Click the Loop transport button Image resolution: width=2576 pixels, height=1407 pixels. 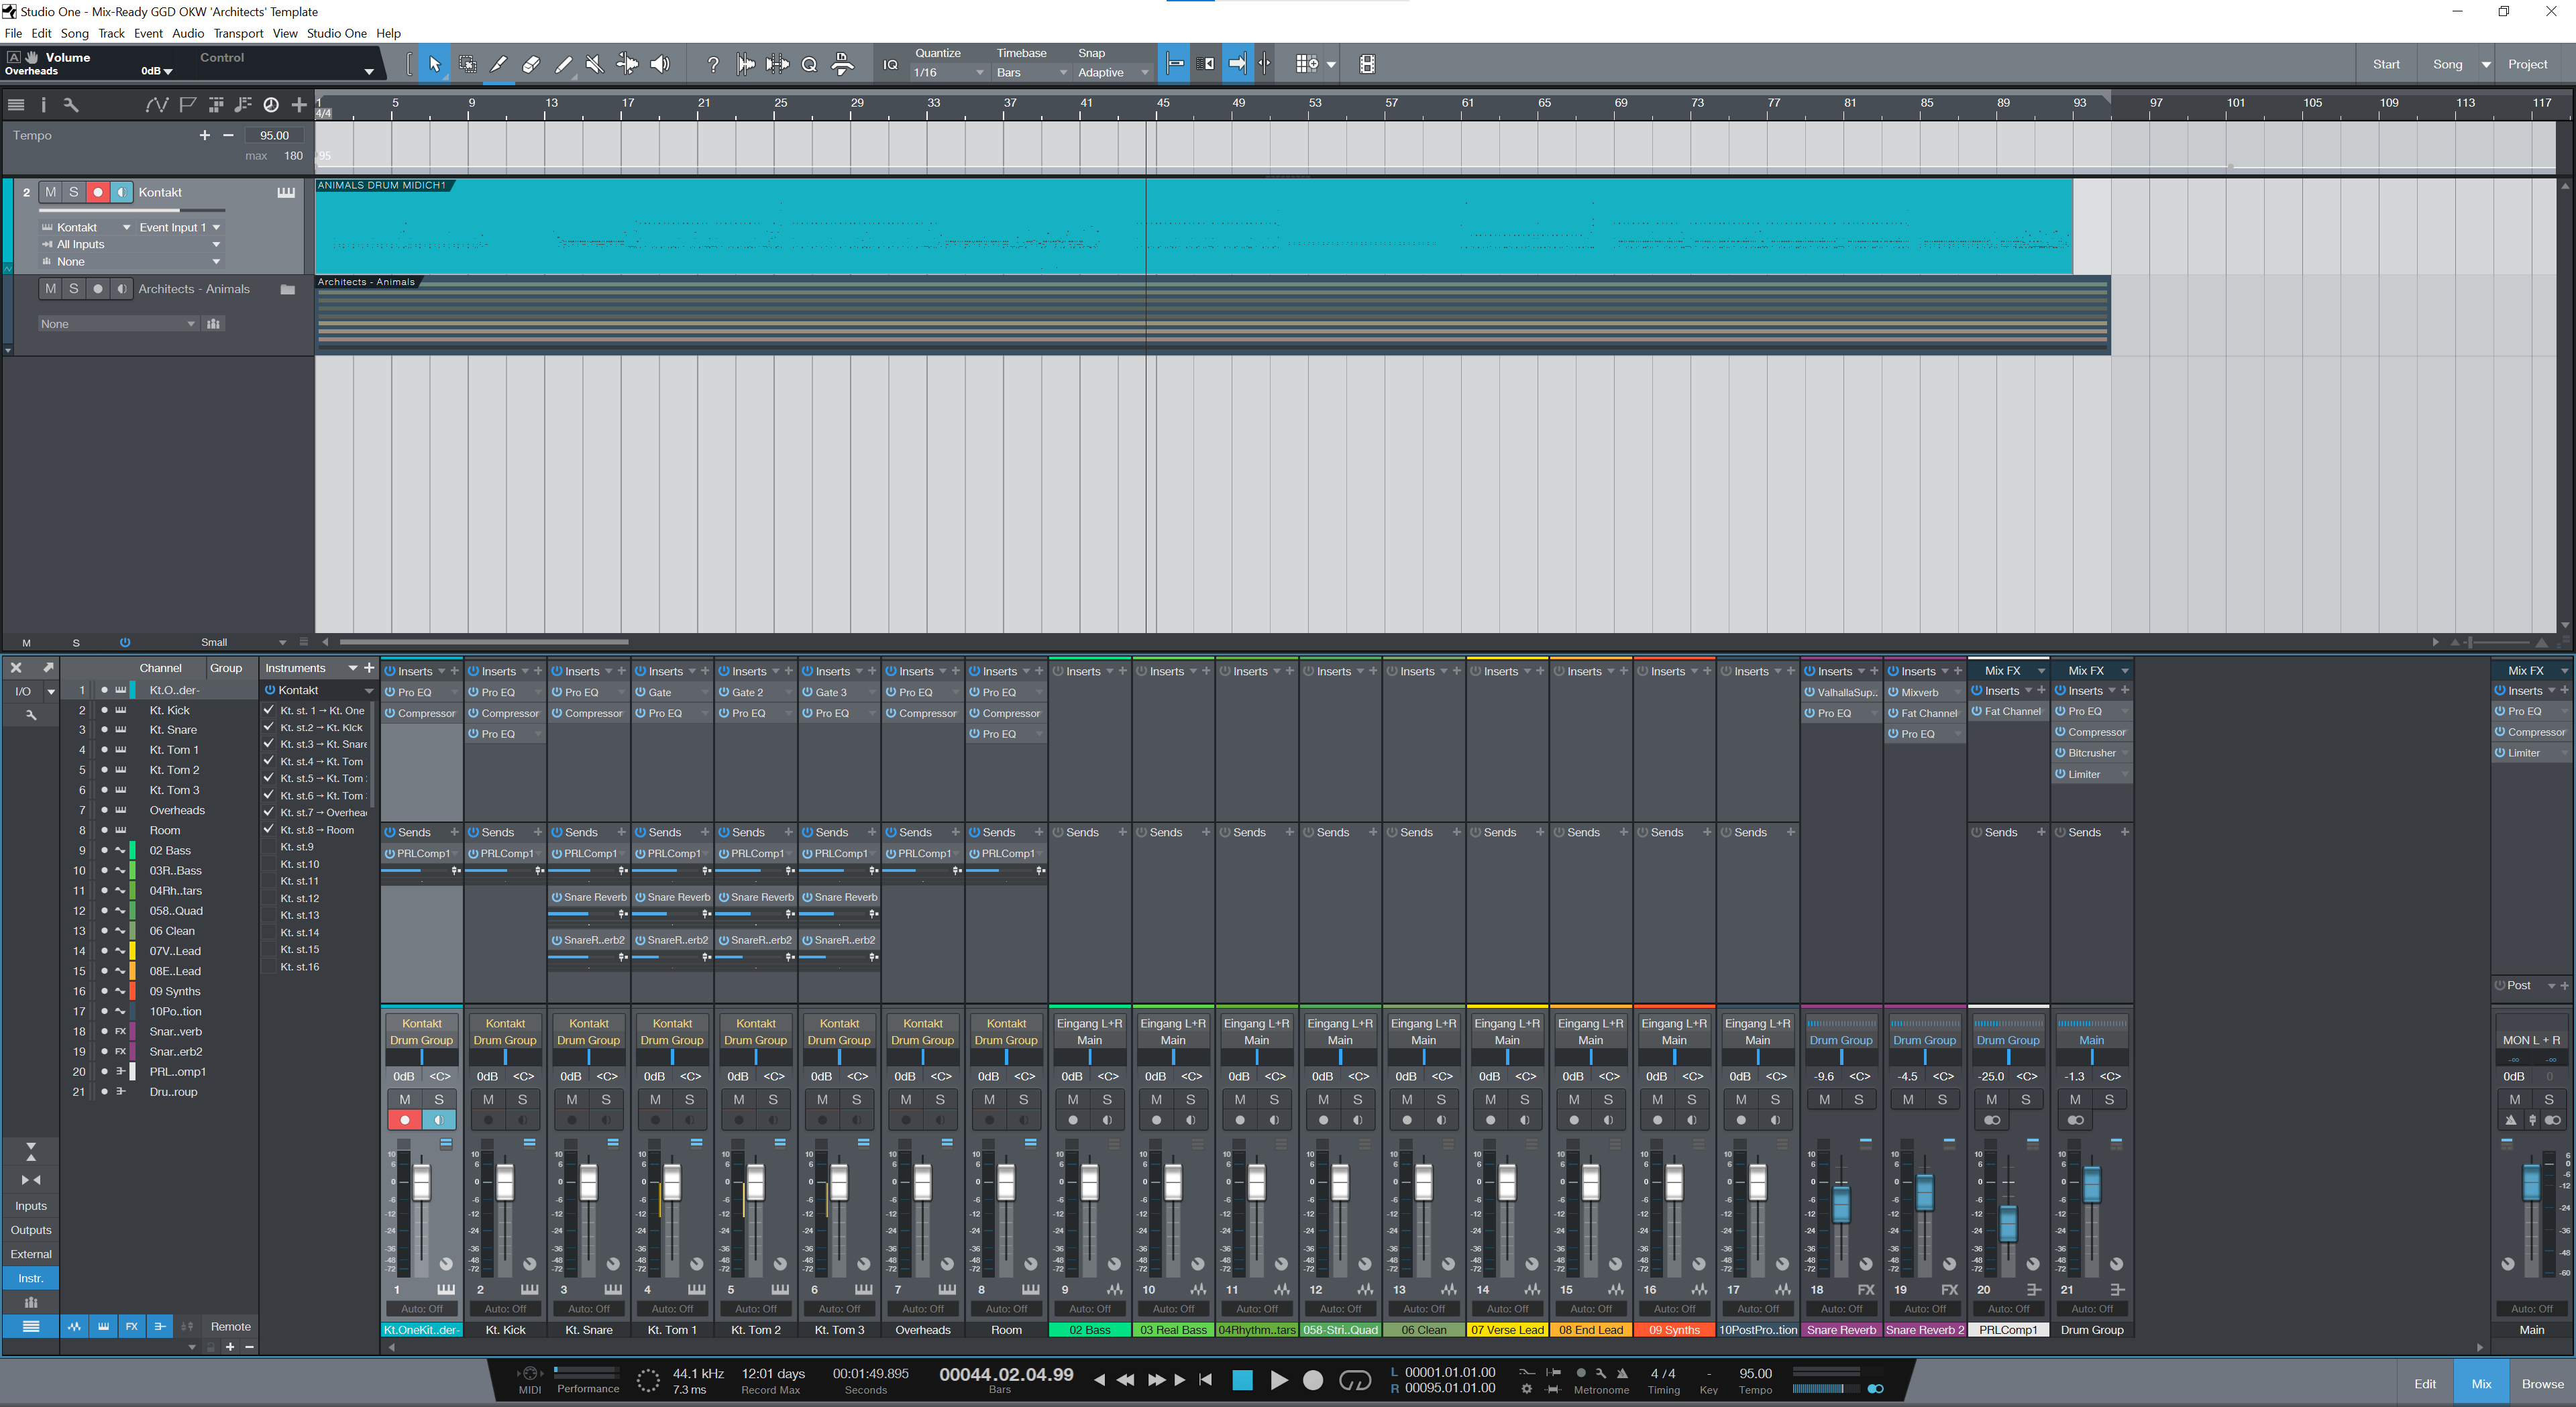[x=1354, y=1380]
